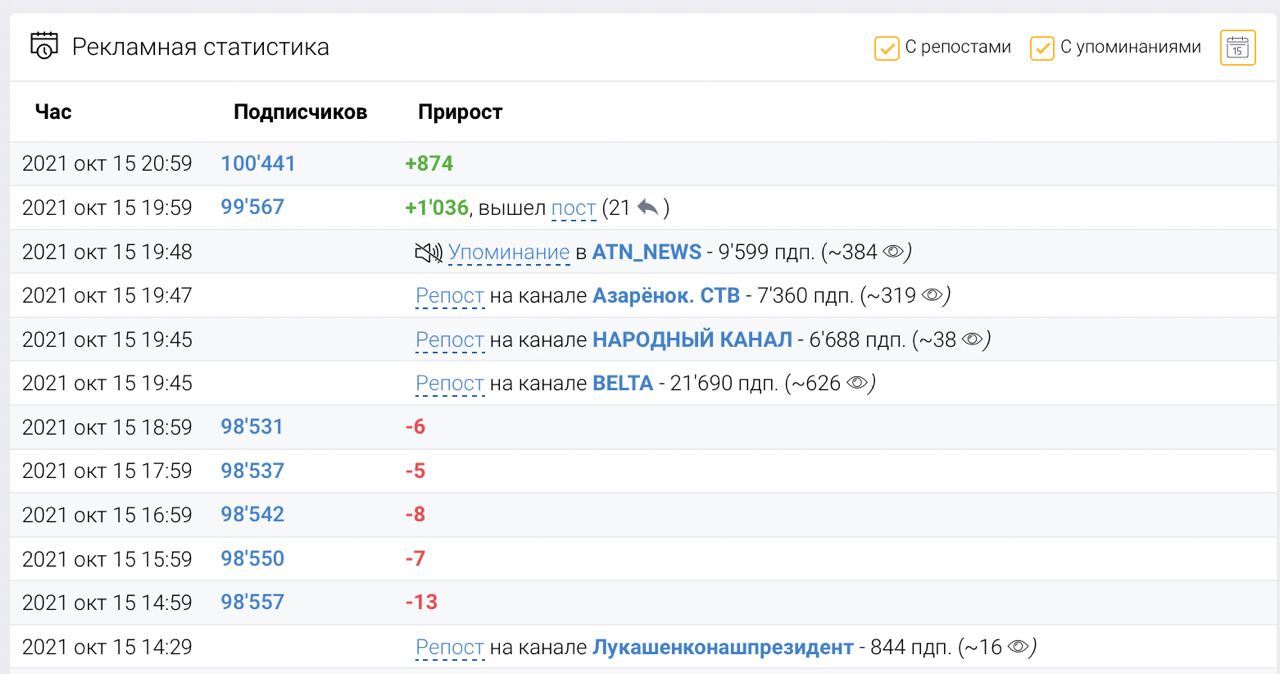Click the advertising statistics clock-calendar icon
The width and height of the screenshot is (1280, 674).
[x=45, y=46]
